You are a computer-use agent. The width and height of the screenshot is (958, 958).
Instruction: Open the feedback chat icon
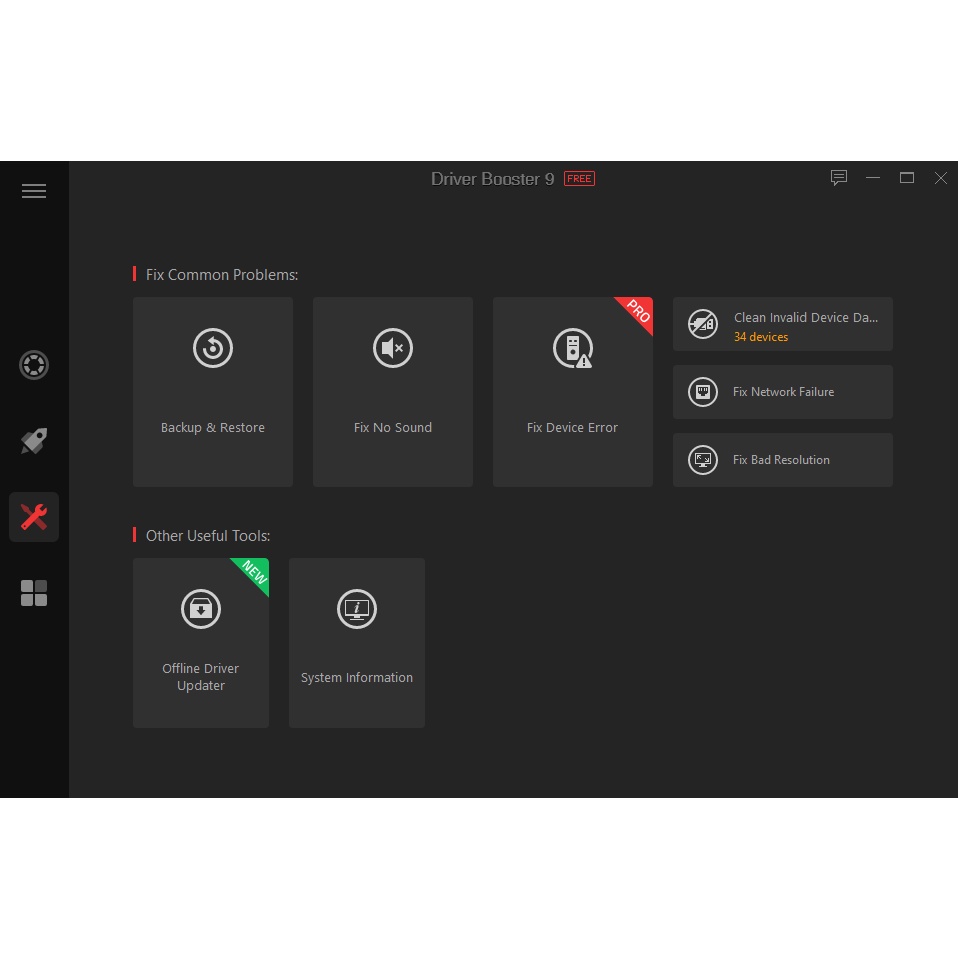click(x=839, y=178)
